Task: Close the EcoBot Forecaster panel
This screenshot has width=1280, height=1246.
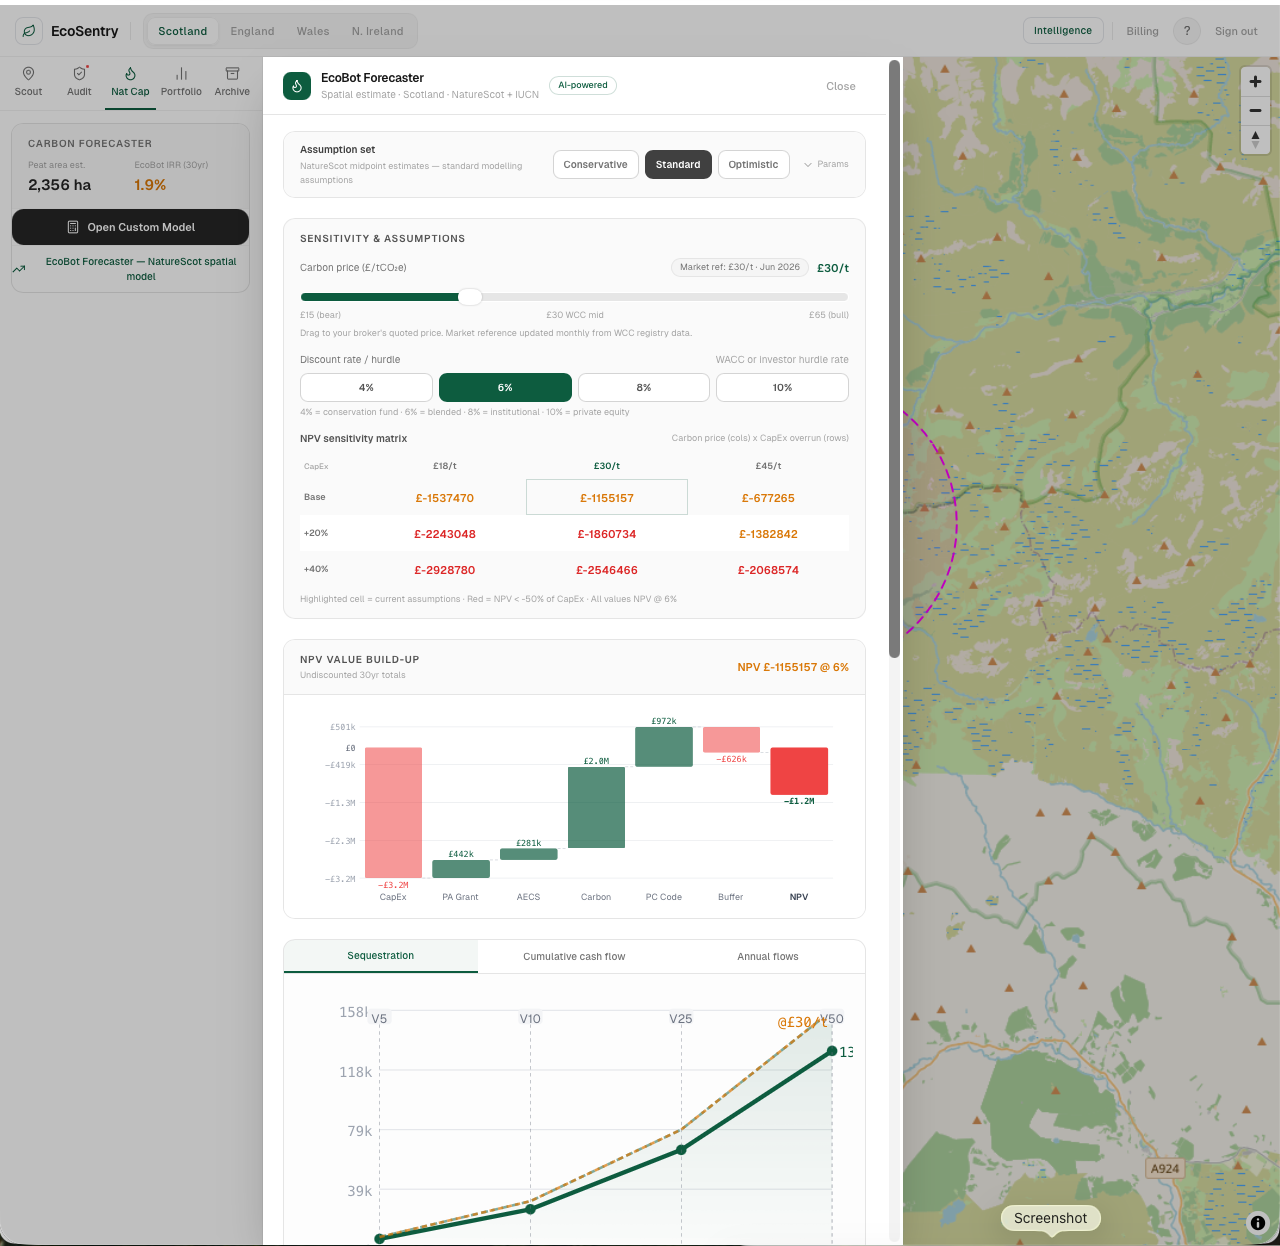Action: (x=841, y=86)
